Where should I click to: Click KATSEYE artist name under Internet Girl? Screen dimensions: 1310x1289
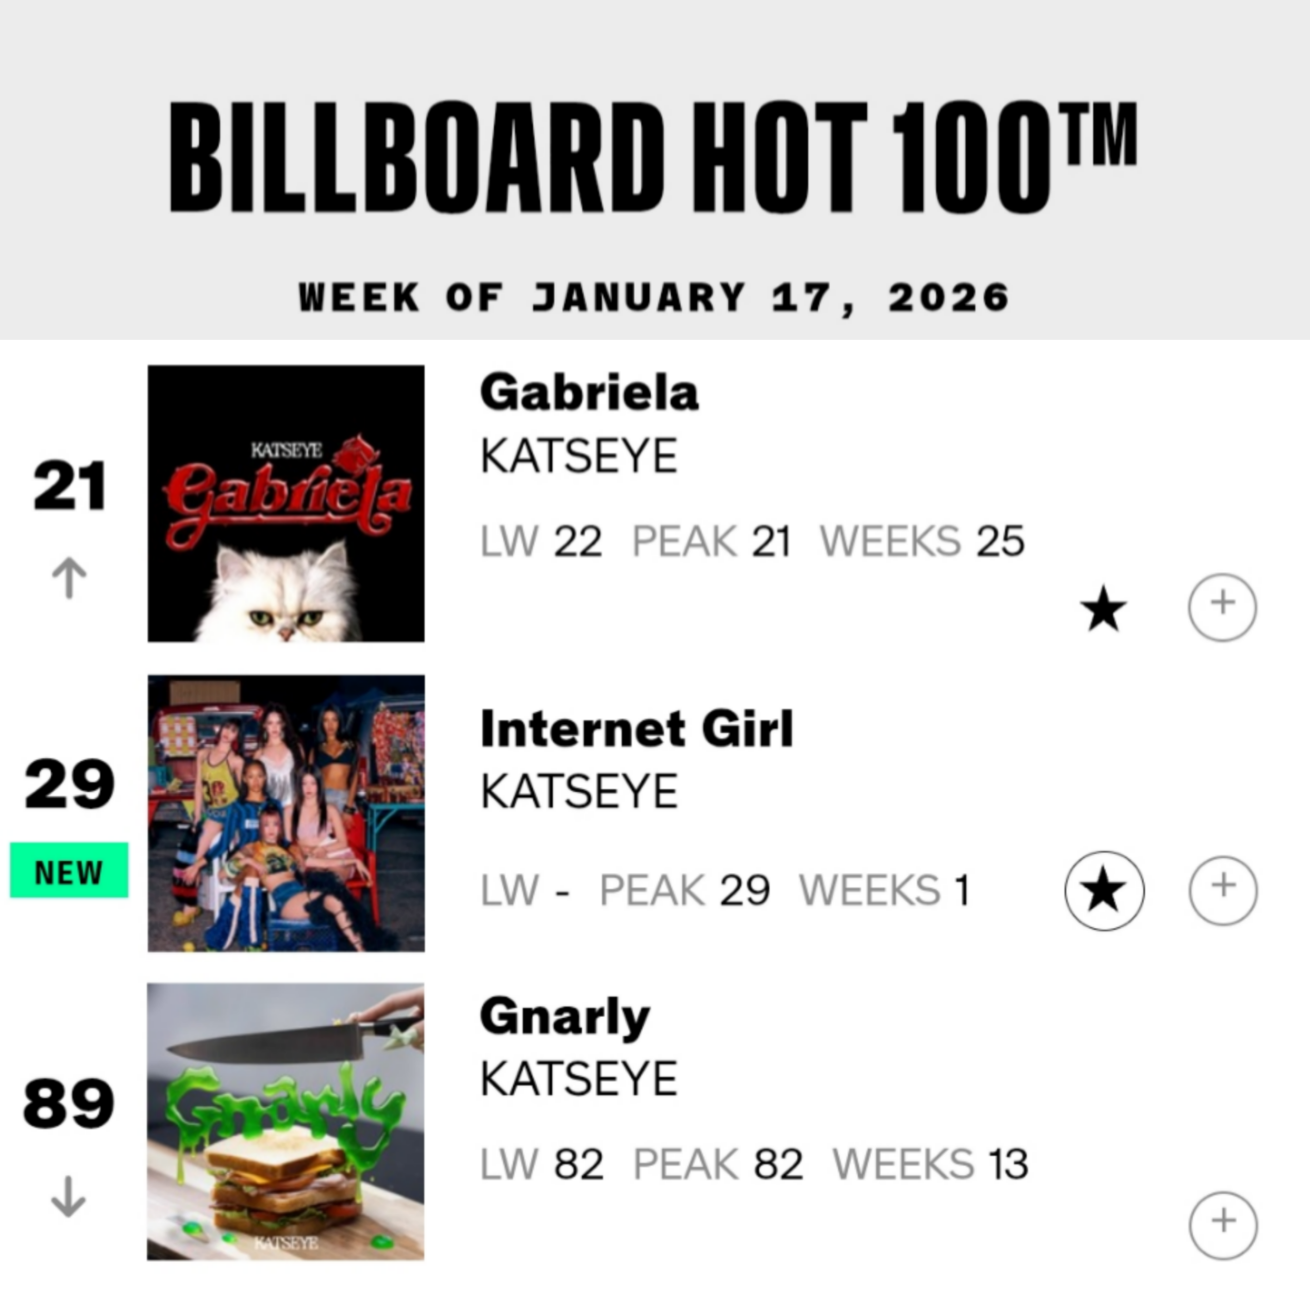[578, 792]
